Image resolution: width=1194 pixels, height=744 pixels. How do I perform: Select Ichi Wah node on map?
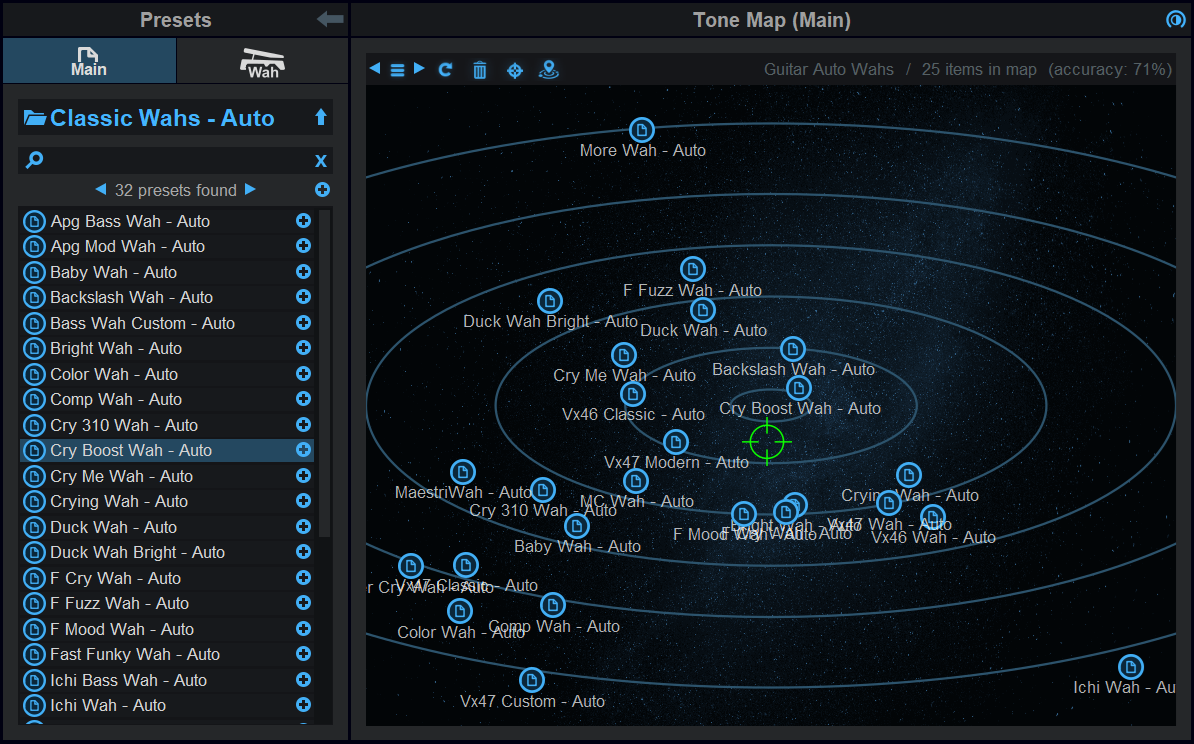[1131, 667]
